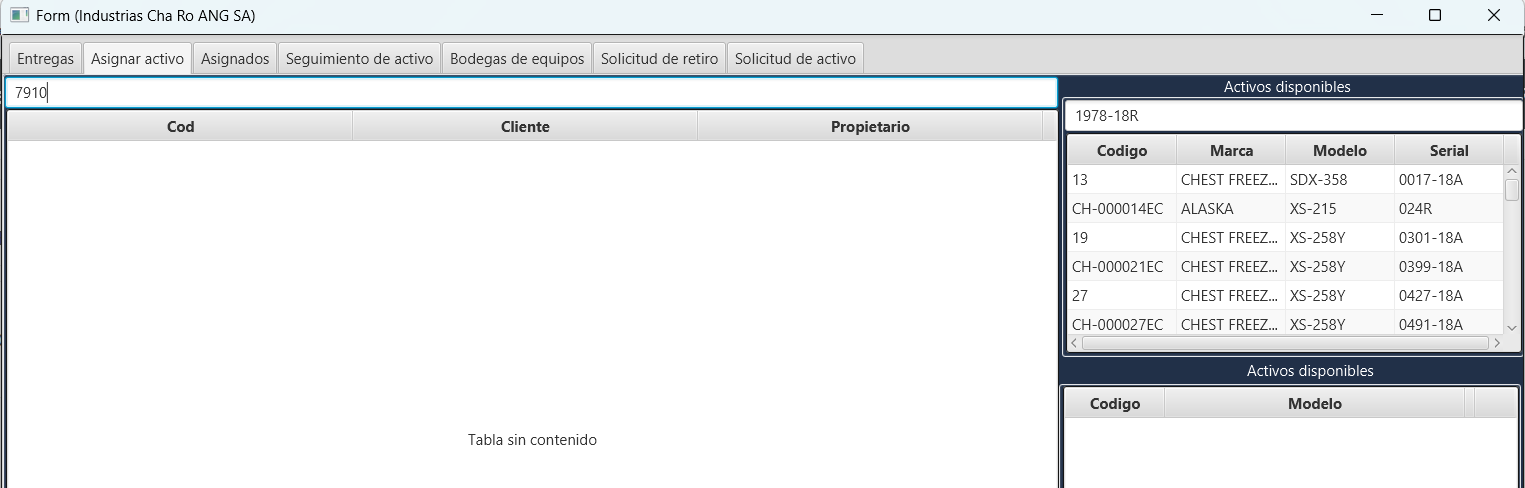Select the Solicitud de retiro tab
Image resolution: width=1525 pixels, height=488 pixels.
pos(659,59)
